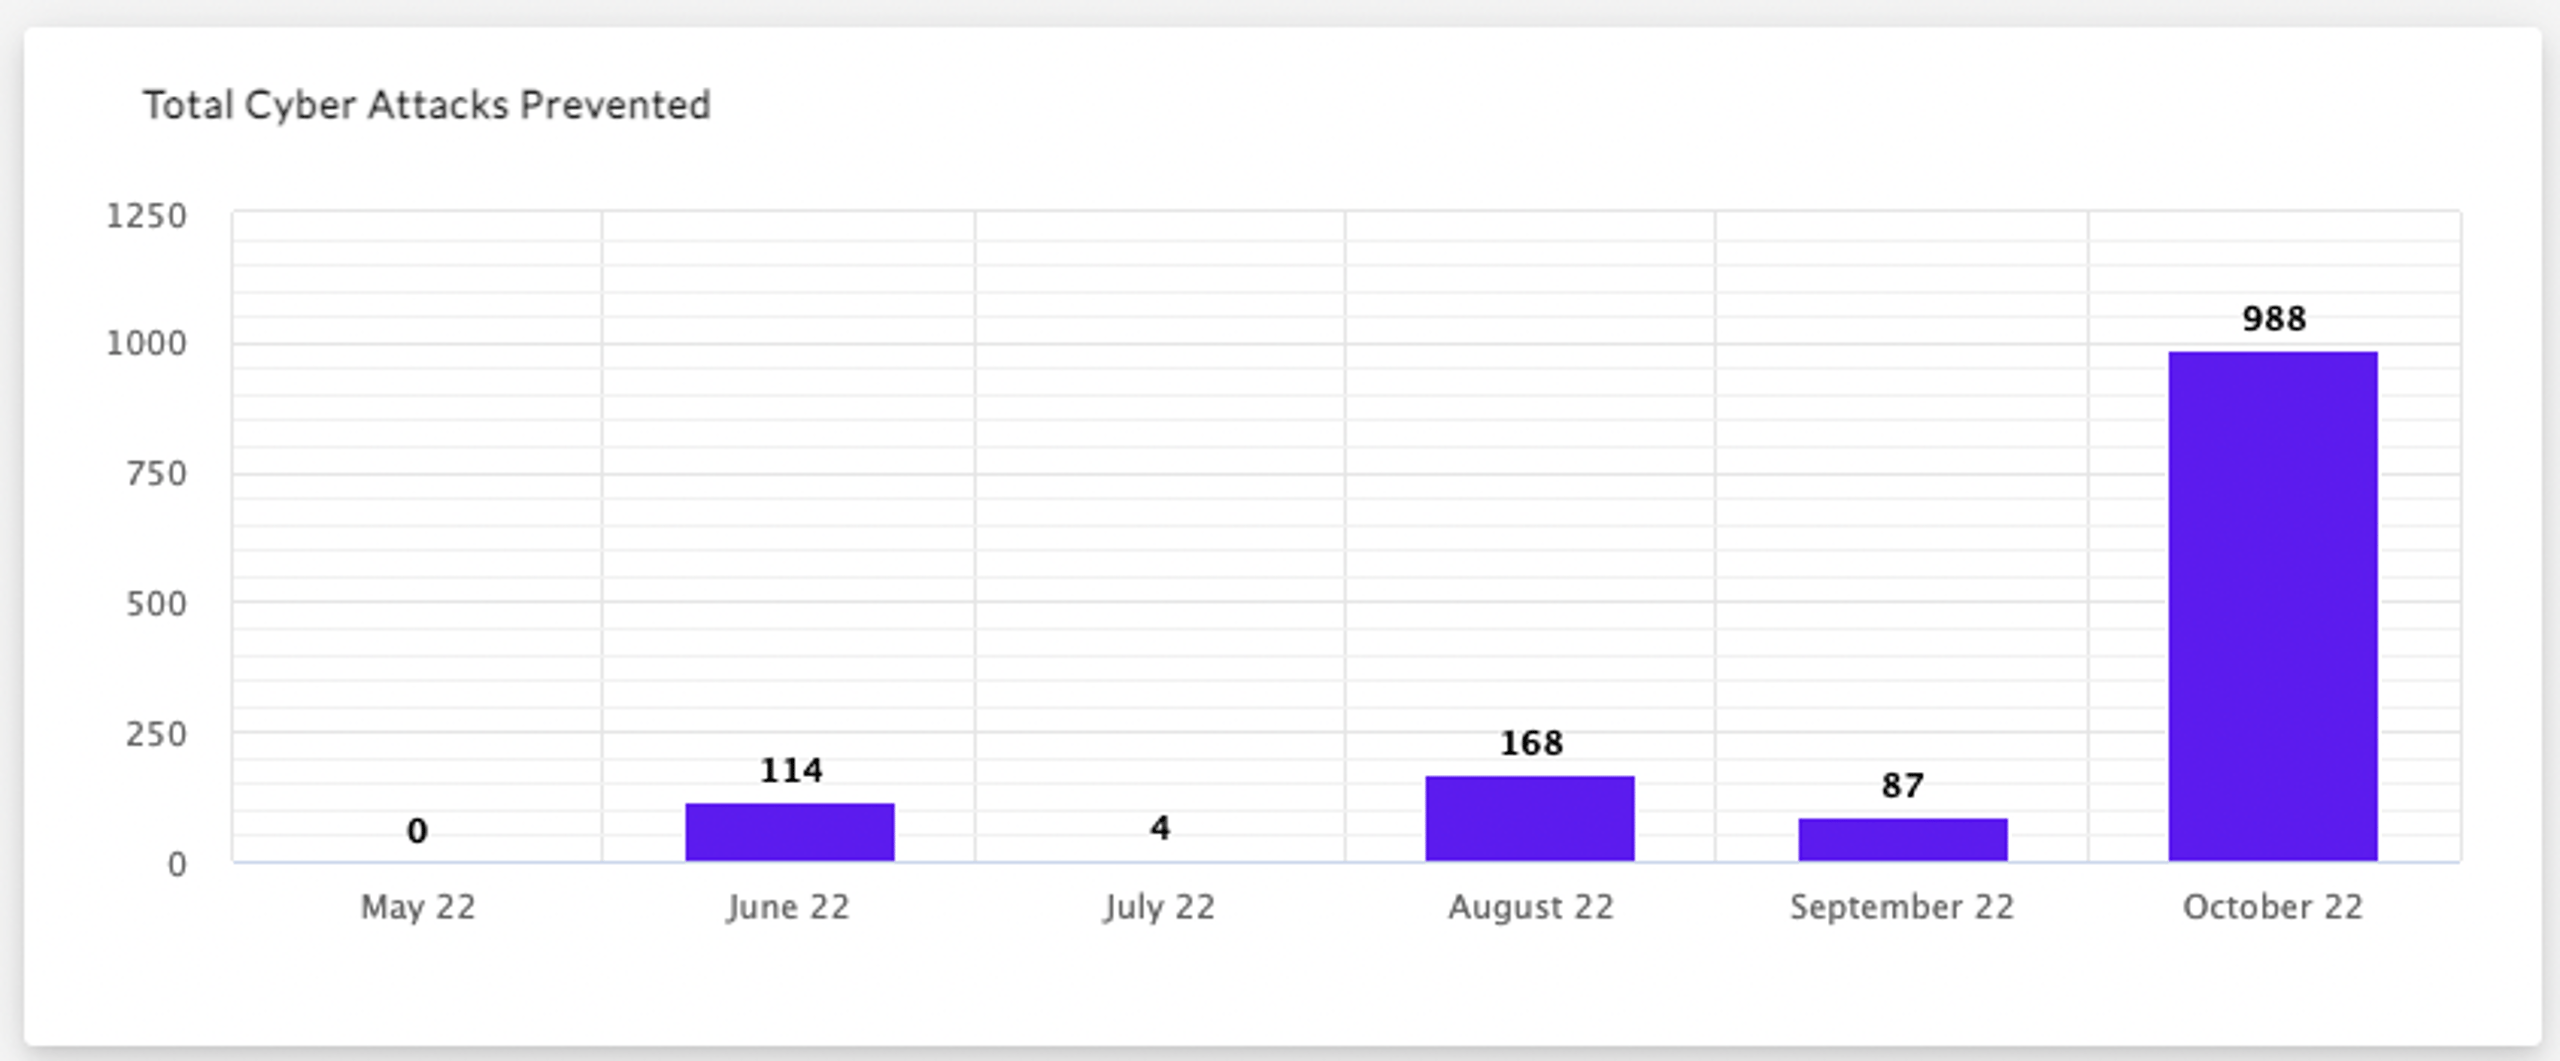Image resolution: width=2560 pixels, height=1061 pixels.
Task: Select the 114 data label
Action: pyautogui.click(x=791, y=770)
